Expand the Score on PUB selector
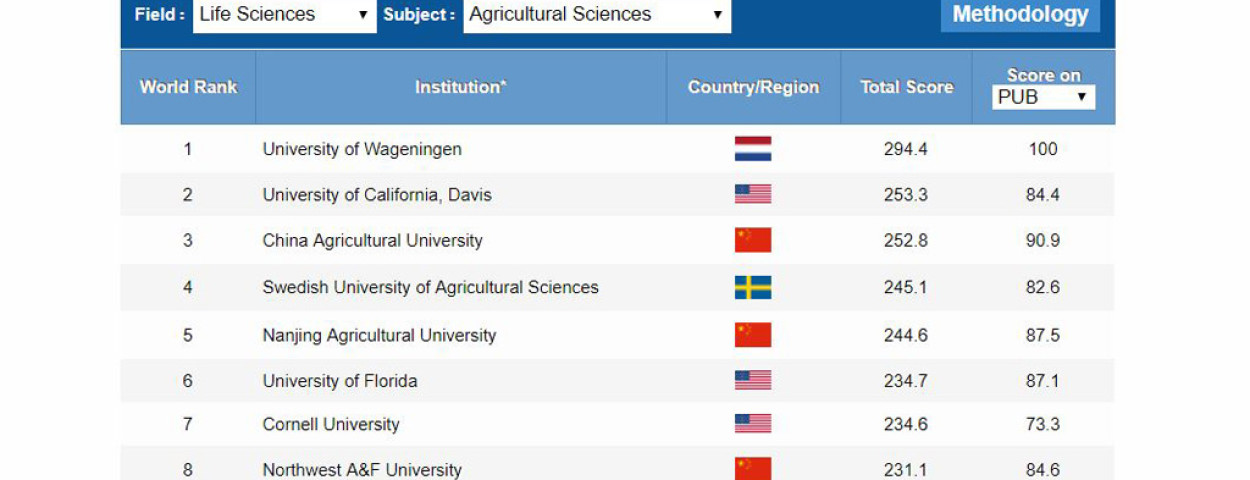The width and height of the screenshot is (1250, 480). coord(1043,97)
